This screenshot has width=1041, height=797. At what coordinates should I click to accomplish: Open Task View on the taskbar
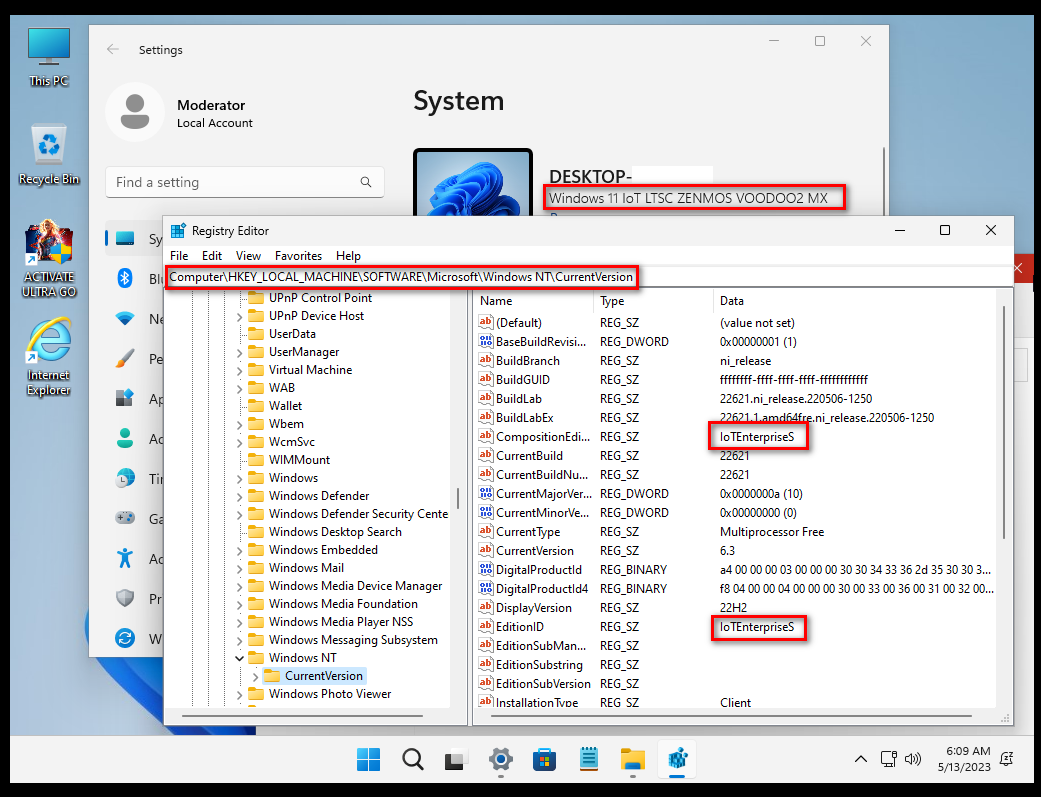click(x=456, y=759)
